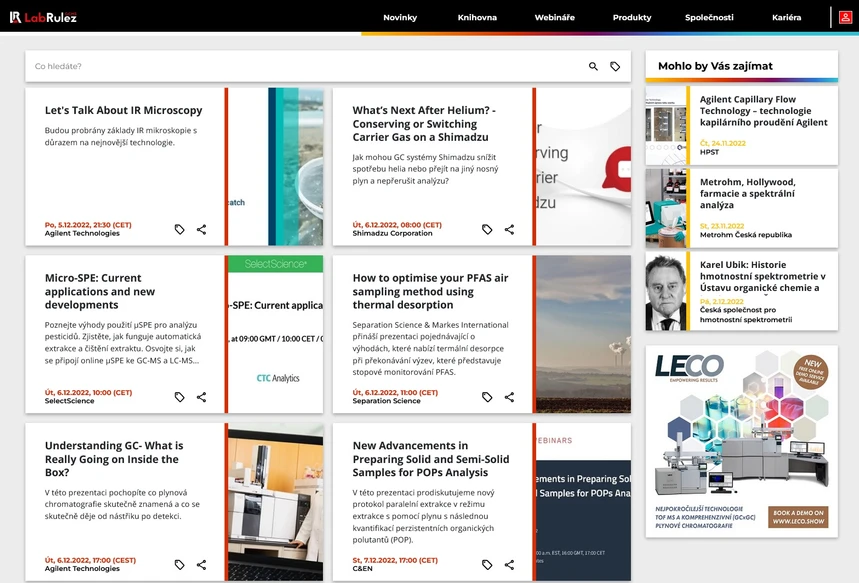Open search with the magnifier icon
Screen dimensions: 859x583
(592, 64)
